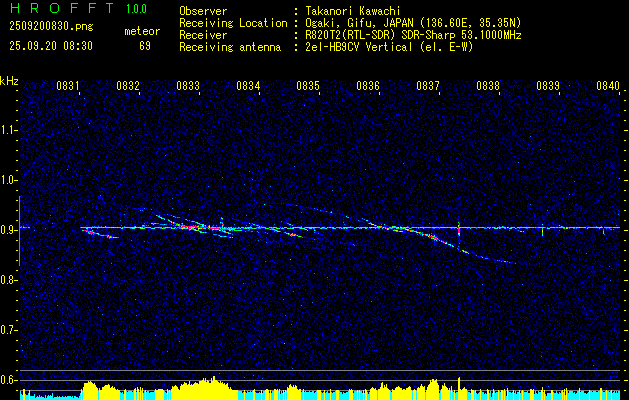Click the 0831 time marker

pos(67,85)
